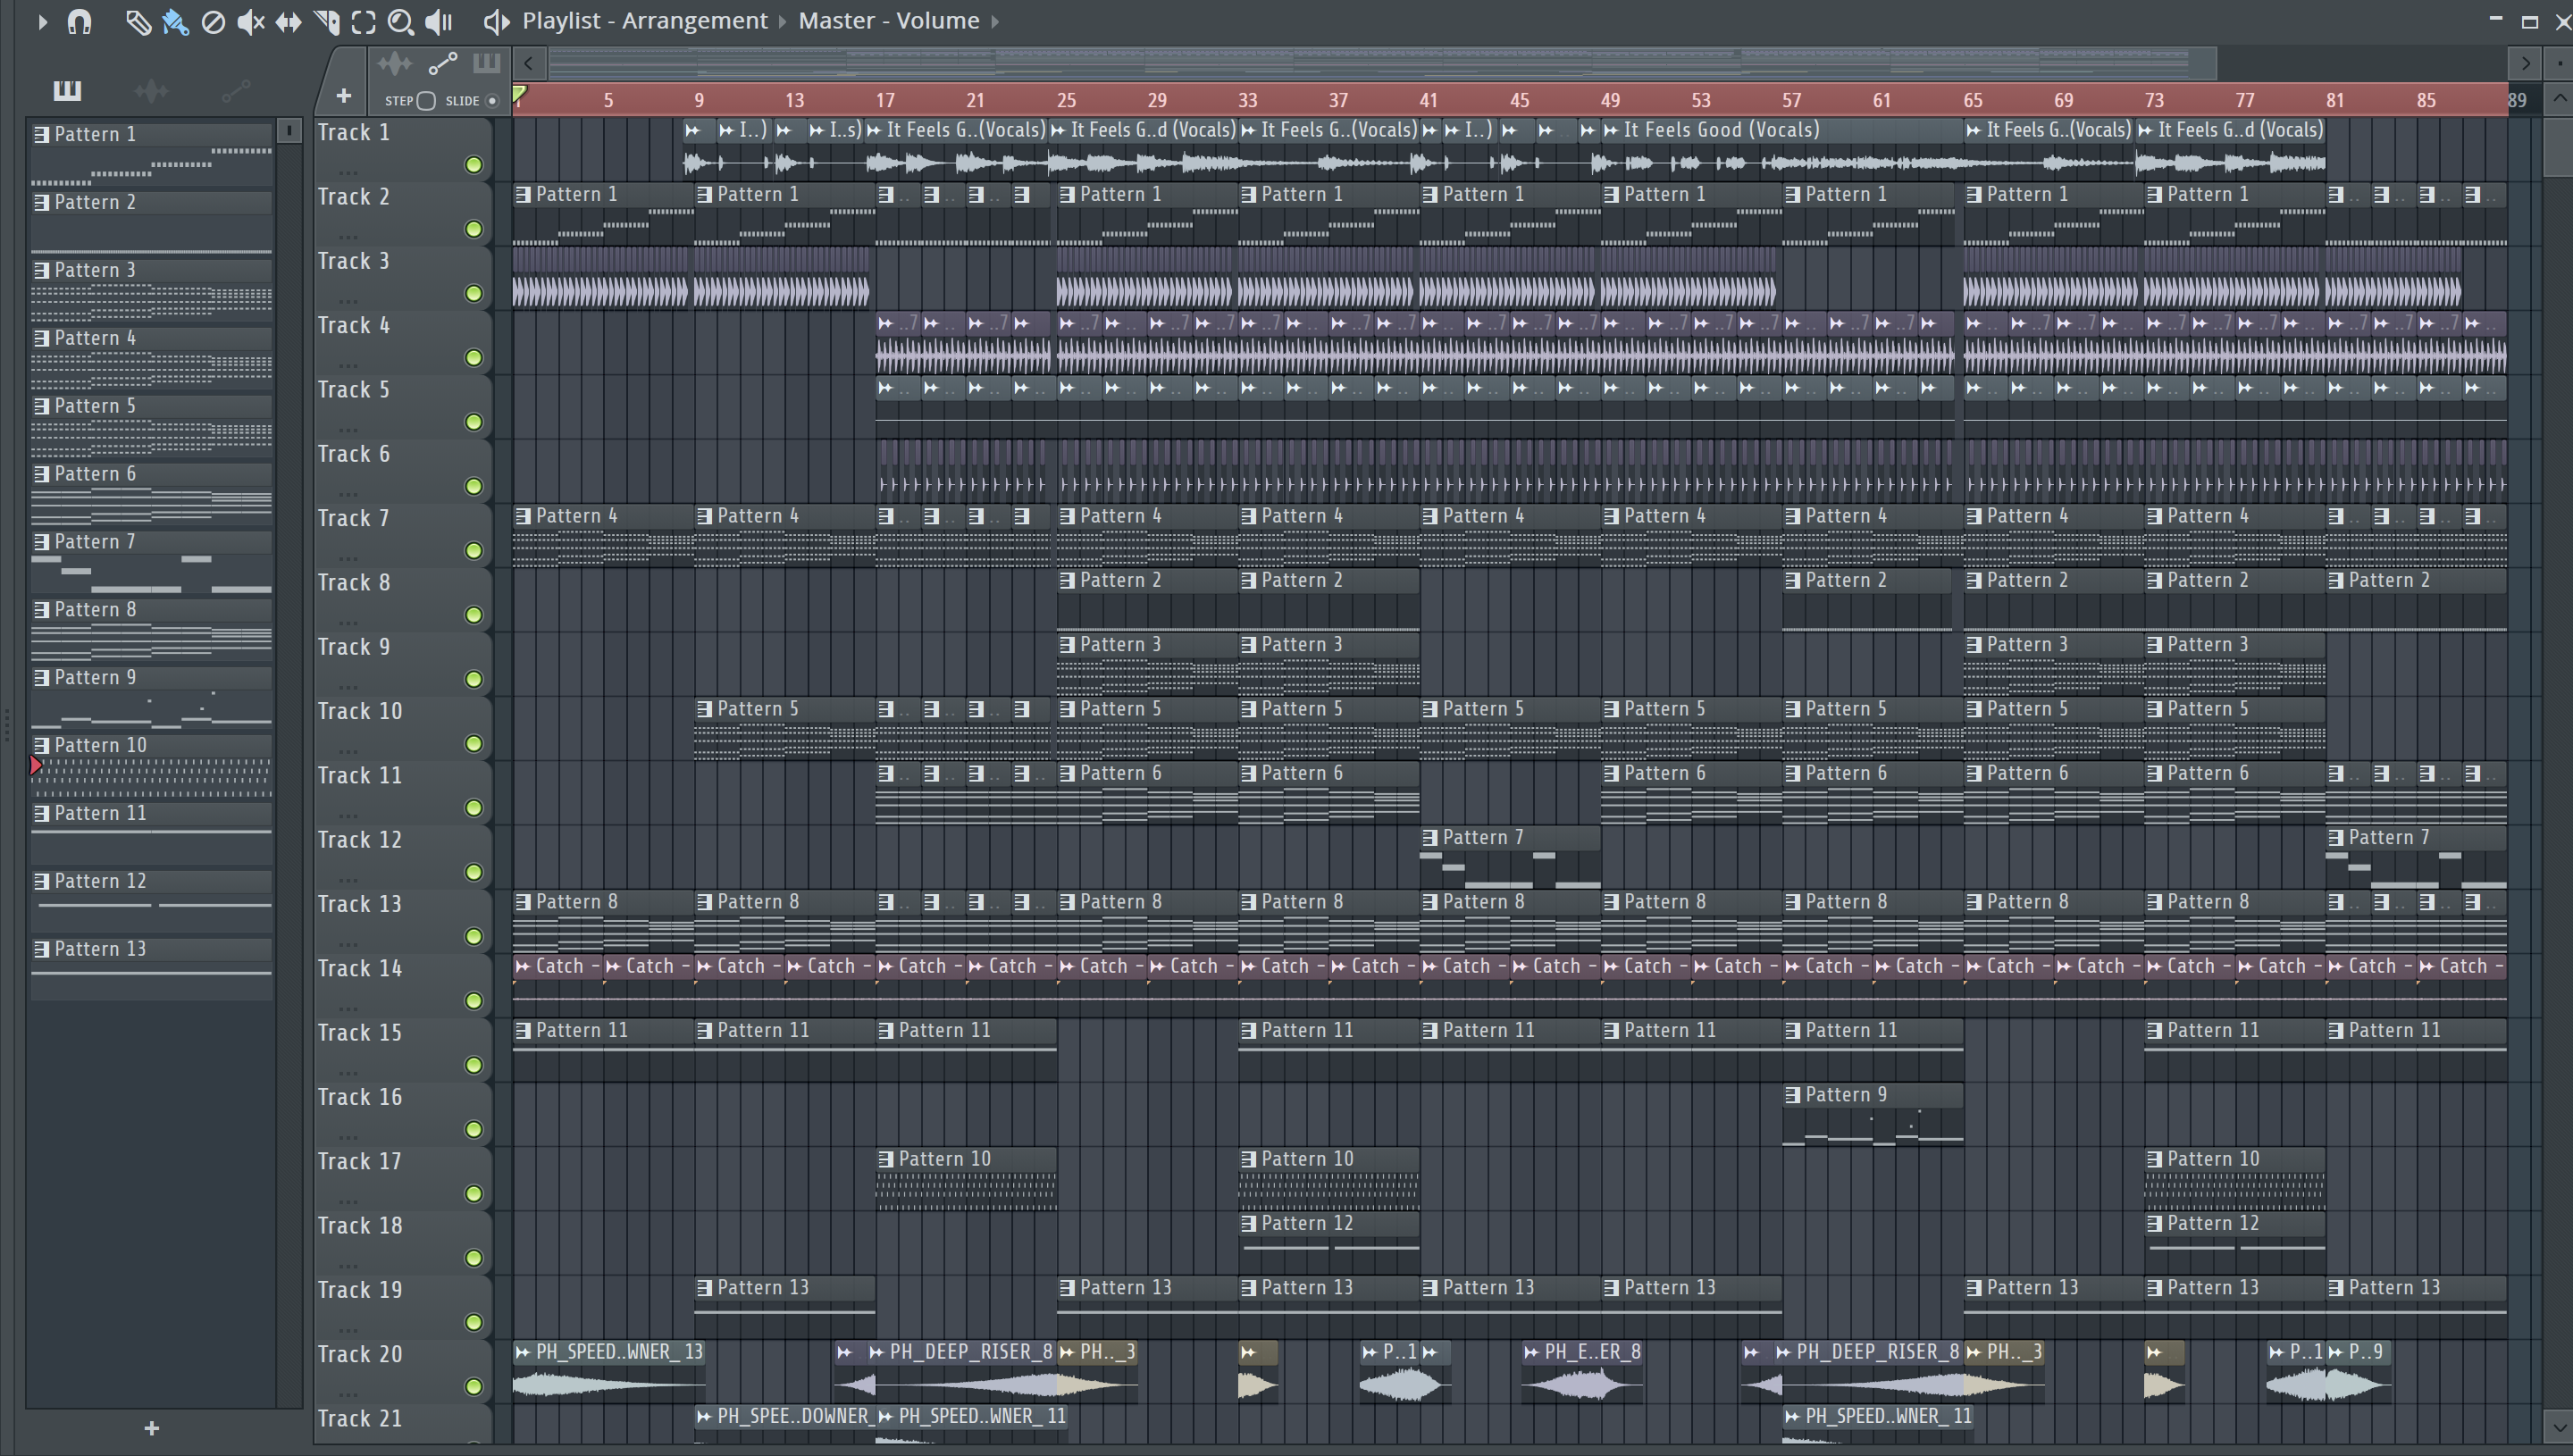The image size is (2573, 1456).
Task: Click arrow after Master - Volume
Action: tap(995, 21)
